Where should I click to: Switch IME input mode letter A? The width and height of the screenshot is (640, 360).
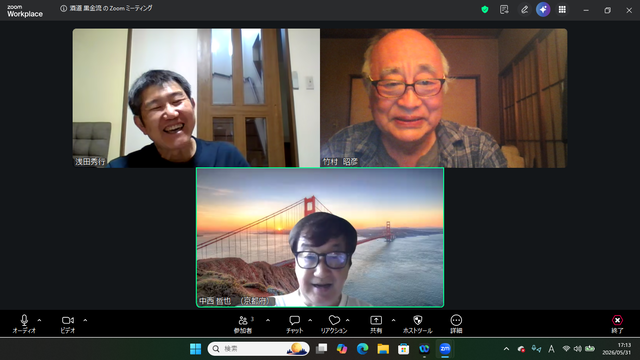pyautogui.click(x=551, y=349)
